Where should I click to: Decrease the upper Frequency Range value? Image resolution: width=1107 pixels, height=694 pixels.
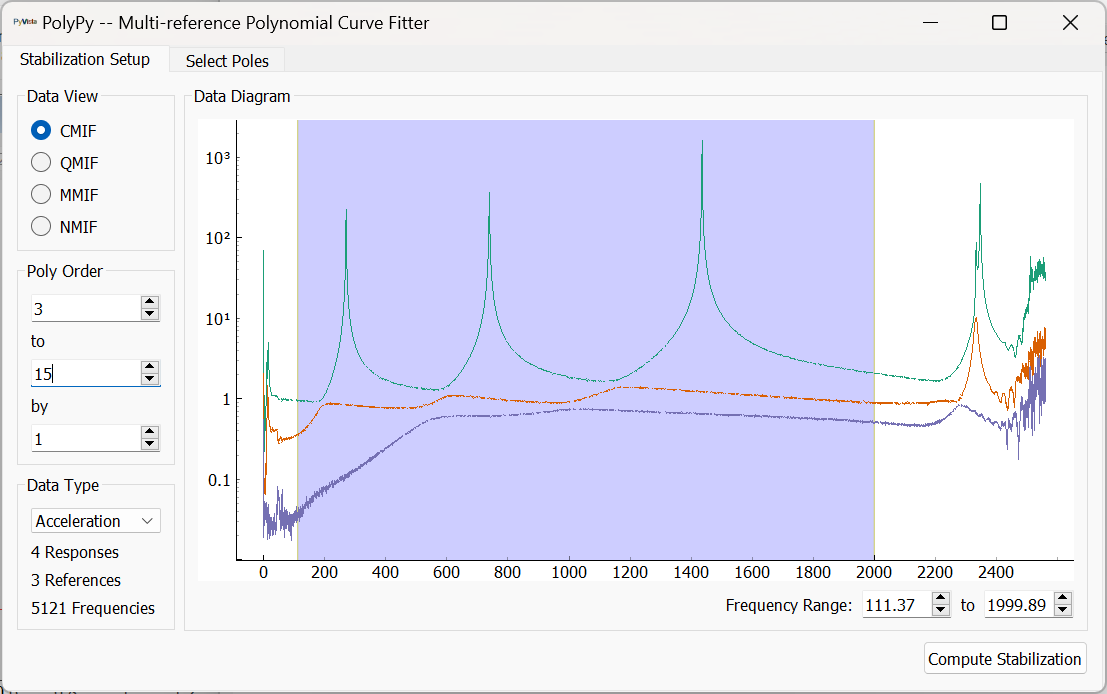1060,609
